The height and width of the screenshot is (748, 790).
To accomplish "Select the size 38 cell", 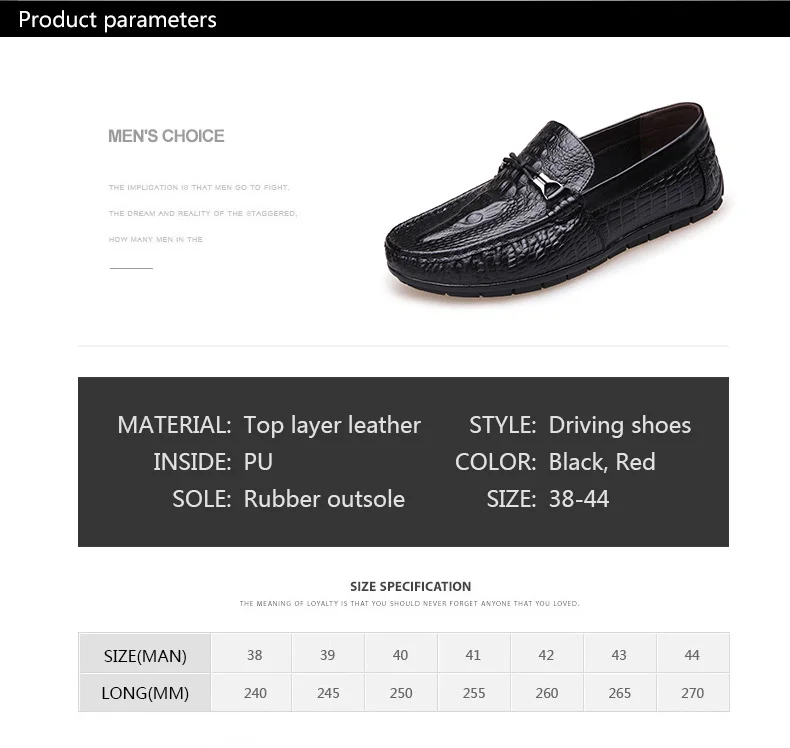I will [254, 655].
